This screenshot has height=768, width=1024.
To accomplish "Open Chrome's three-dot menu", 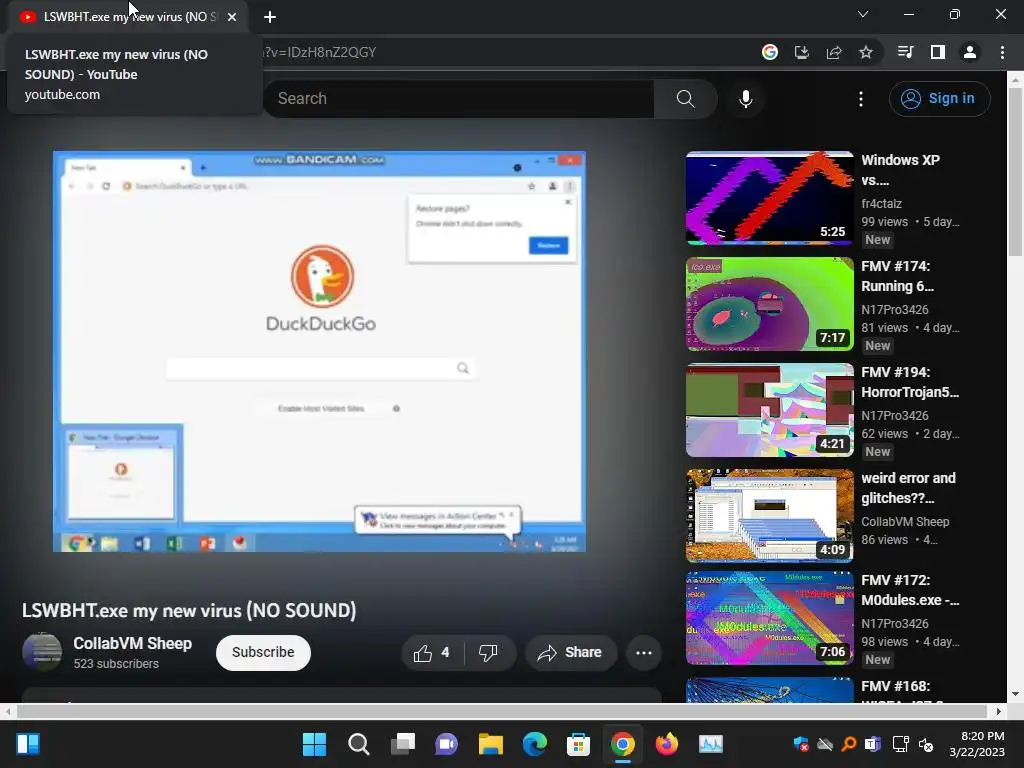I will point(1002,52).
